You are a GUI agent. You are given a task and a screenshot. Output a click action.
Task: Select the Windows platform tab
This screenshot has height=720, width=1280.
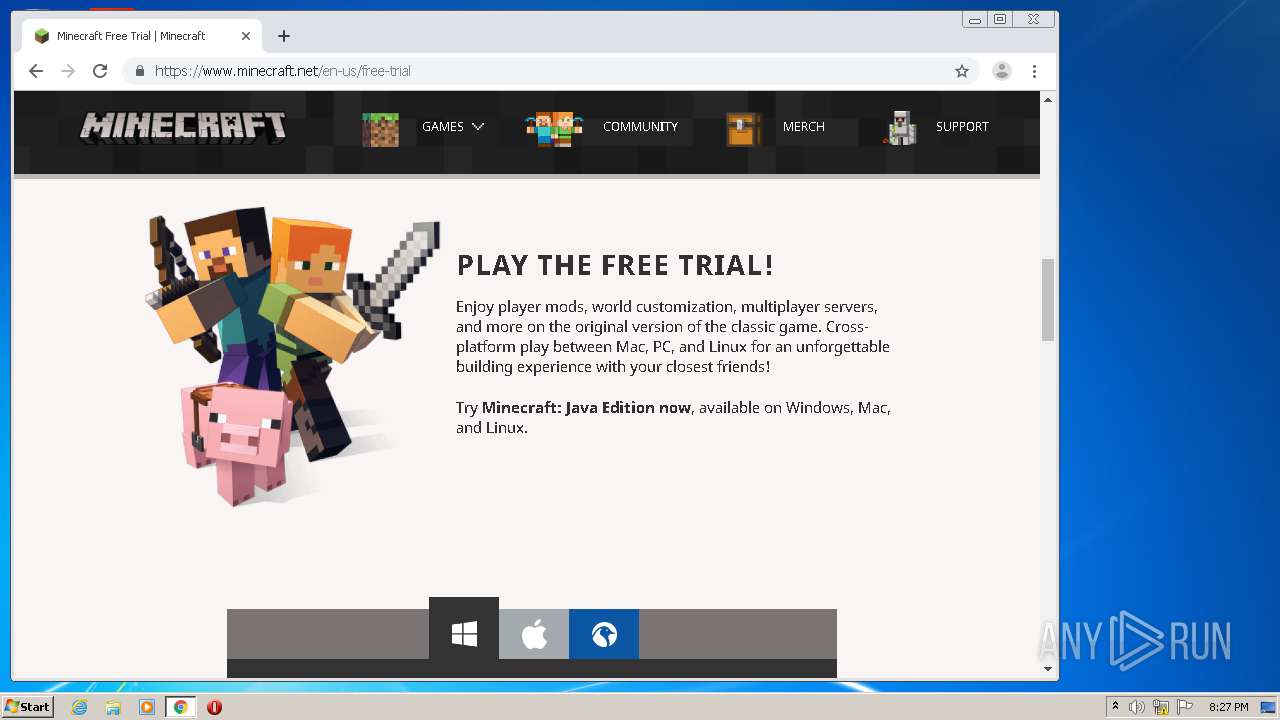pyautogui.click(x=464, y=634)
